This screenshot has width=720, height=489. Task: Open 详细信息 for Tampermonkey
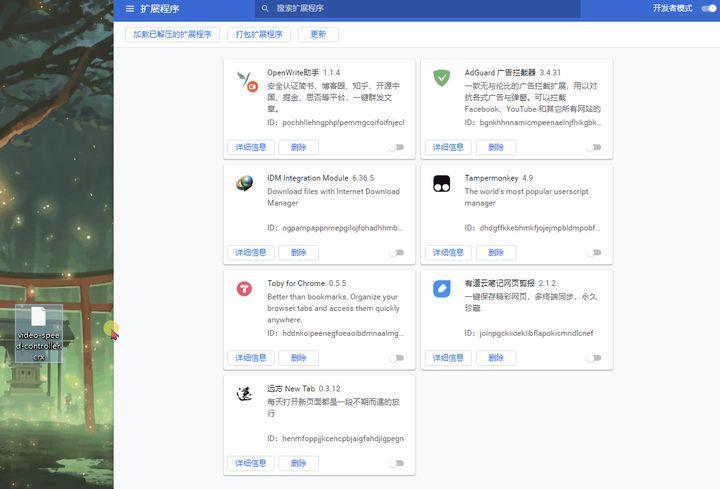(x=448, y=253)
